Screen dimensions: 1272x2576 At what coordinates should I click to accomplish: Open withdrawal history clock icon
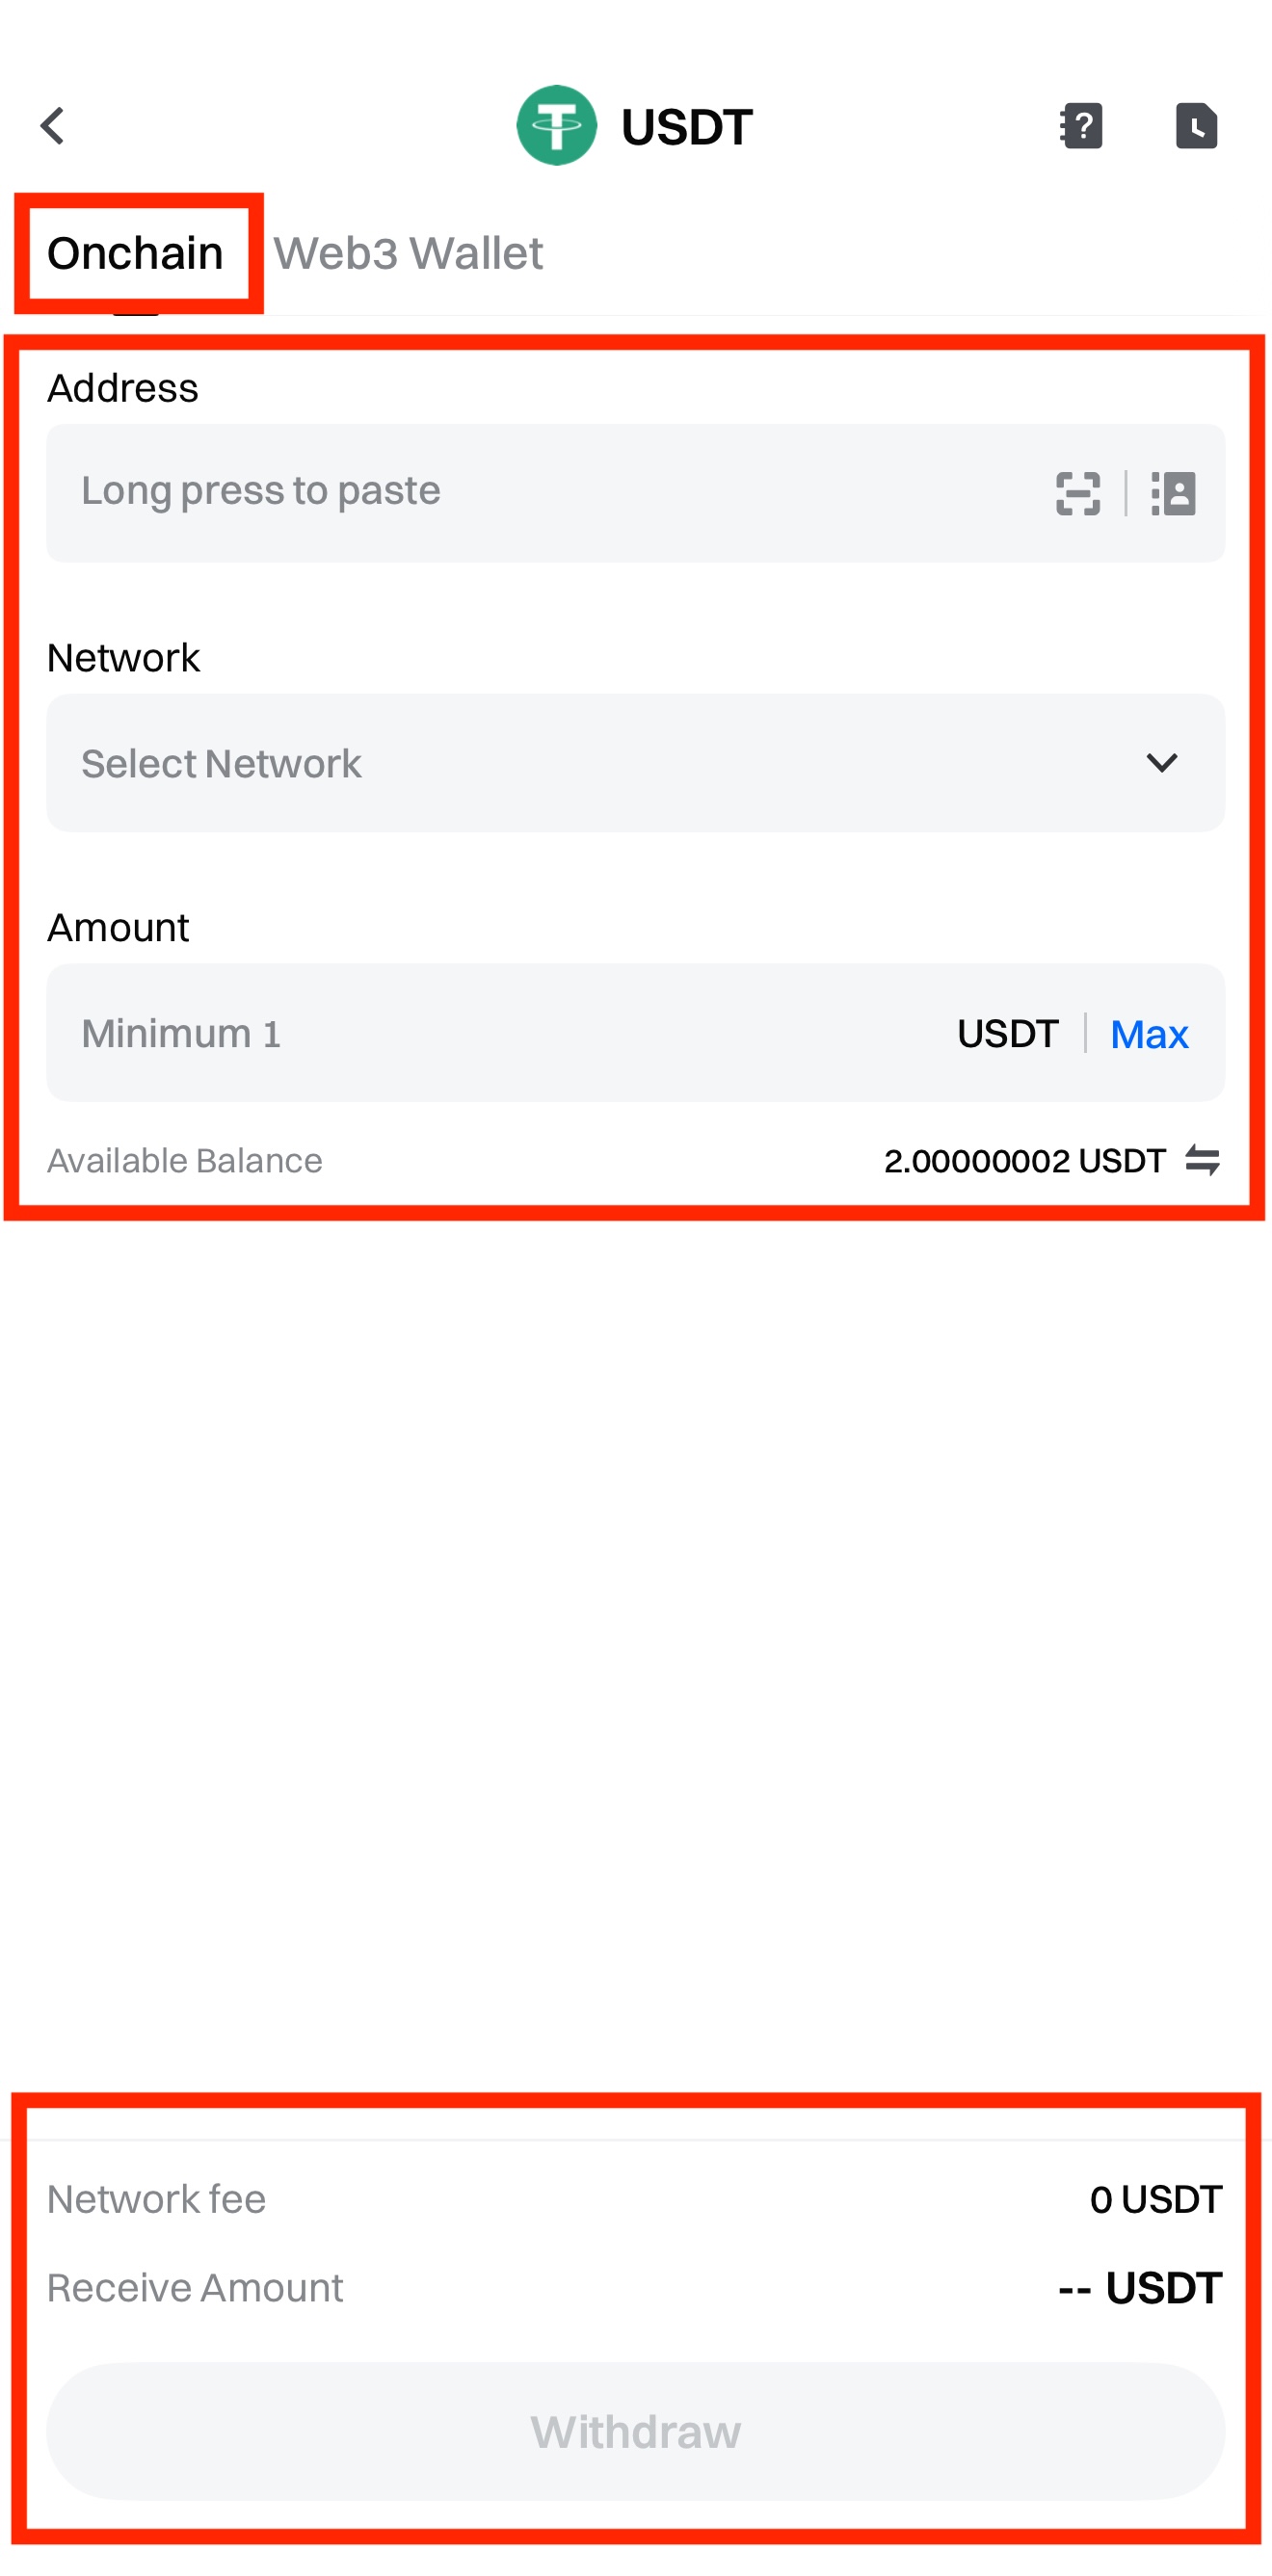coord(1196,126)
